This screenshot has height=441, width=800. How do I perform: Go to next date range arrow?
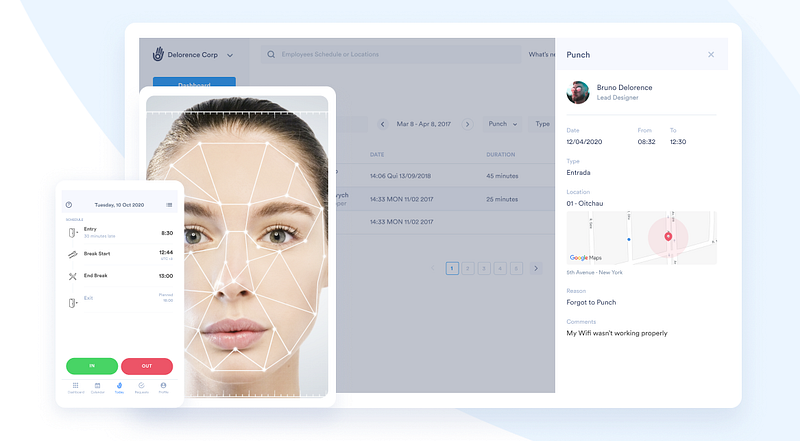[x=467, y=124]
